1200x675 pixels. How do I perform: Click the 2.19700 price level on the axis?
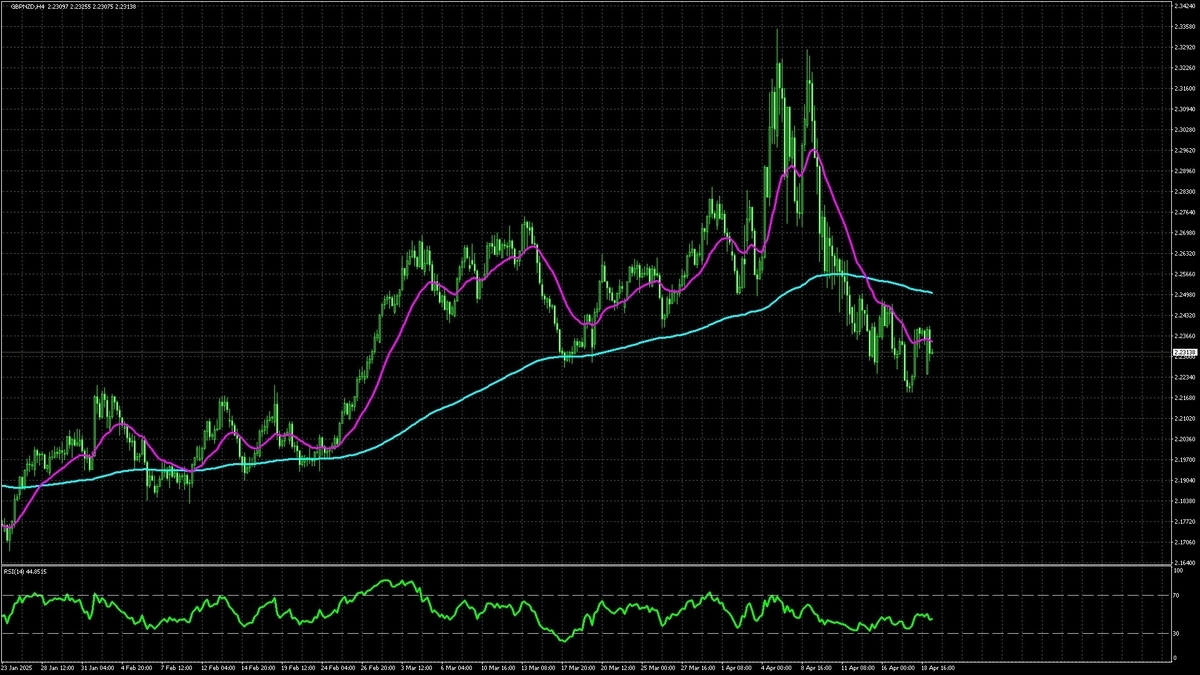[x=1184, y=460]
